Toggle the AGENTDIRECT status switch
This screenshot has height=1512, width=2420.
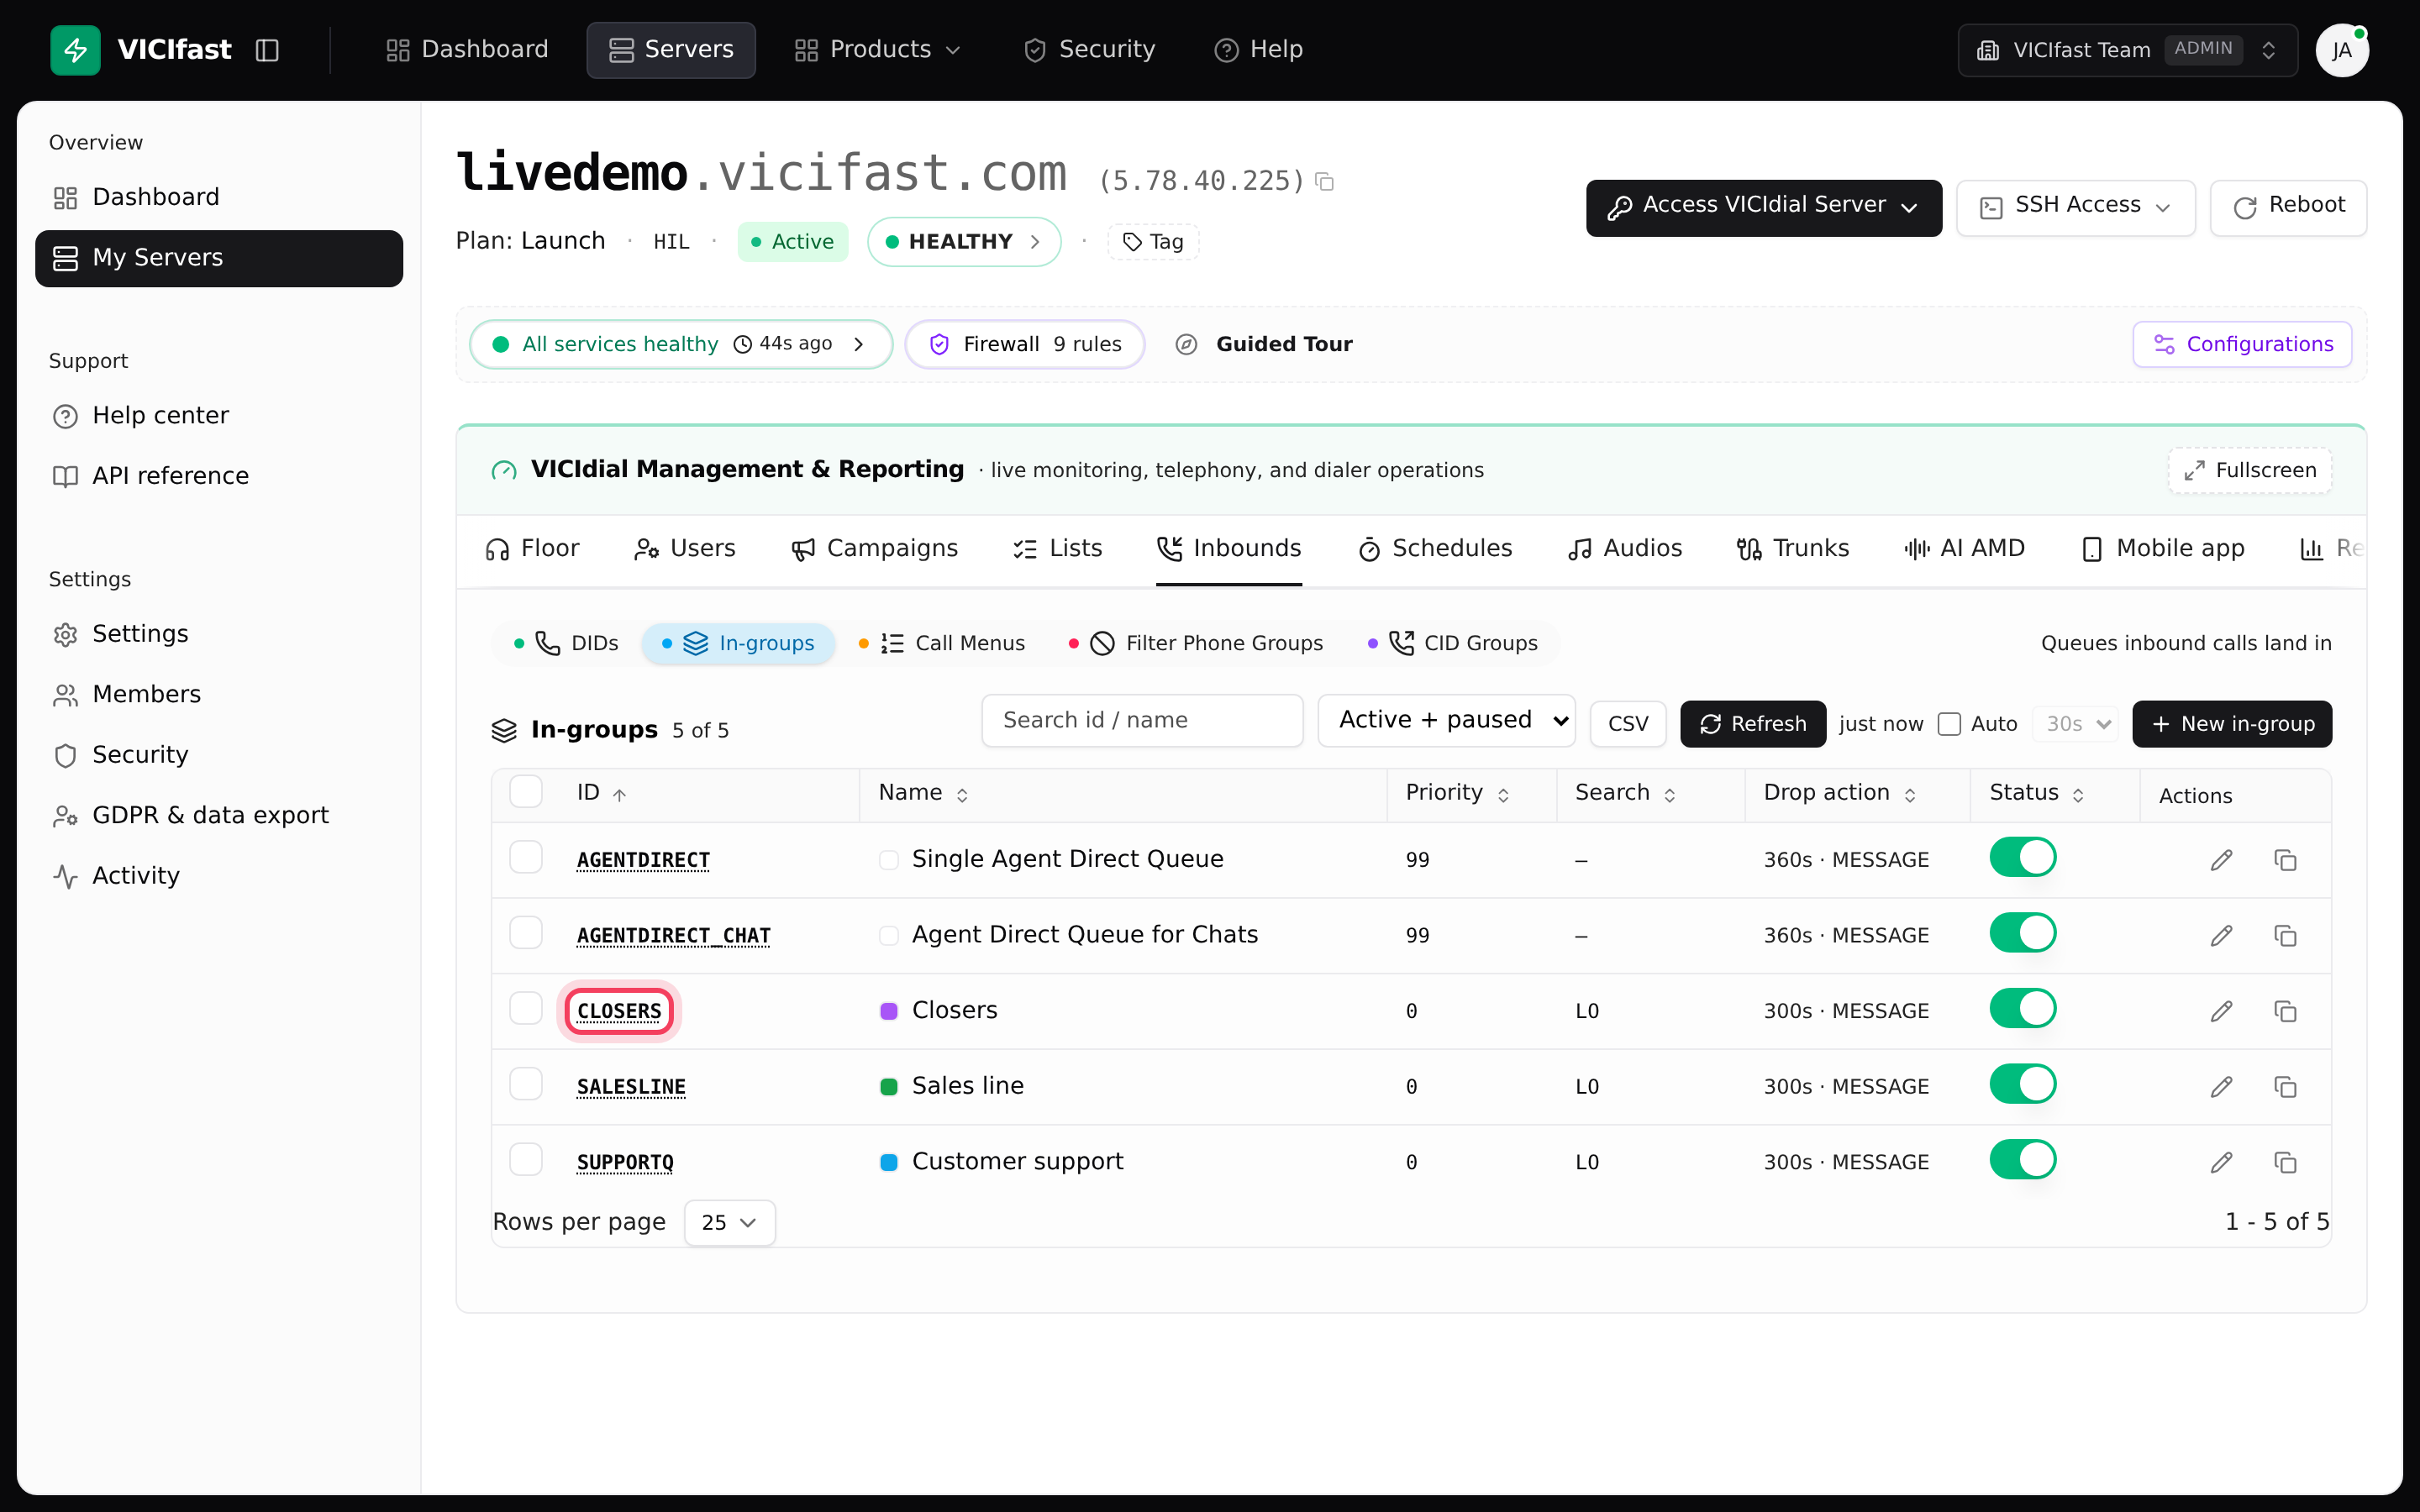(2022, 857)
